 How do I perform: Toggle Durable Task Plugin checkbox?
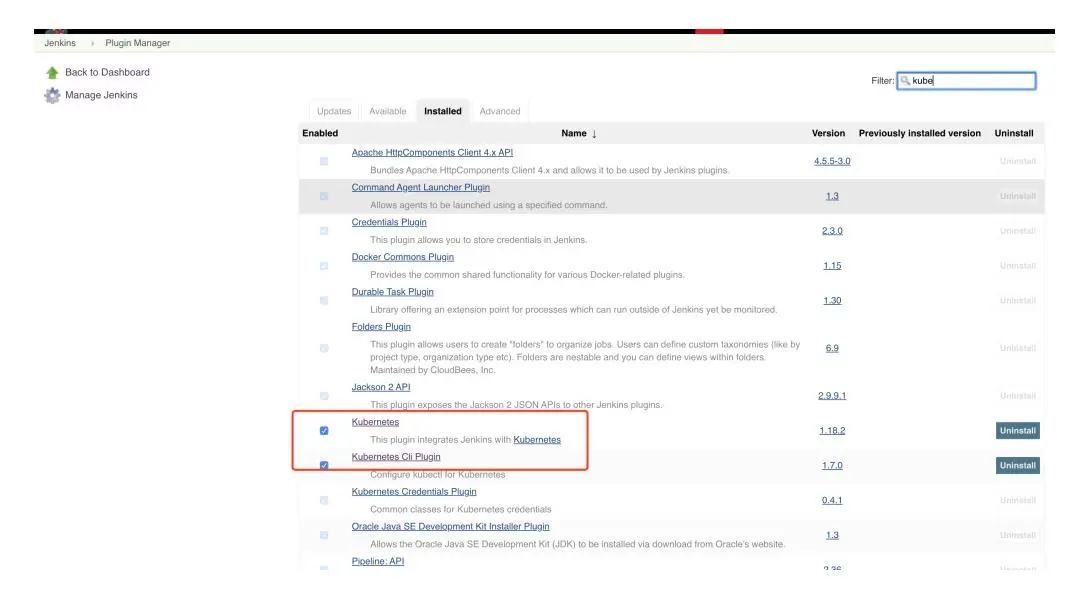(x=324, y=301)
